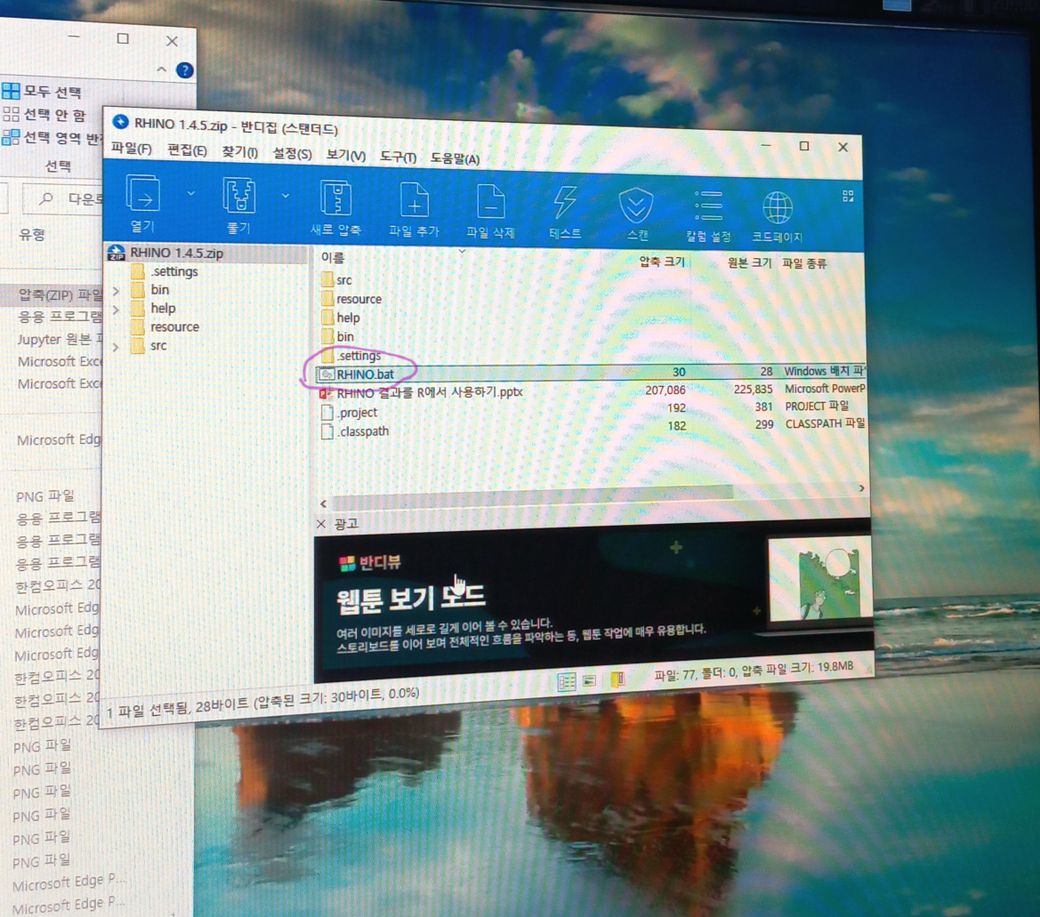Click the 열기 (Open) toolbar icon
Screen dimensions: 1040x917
142,197
